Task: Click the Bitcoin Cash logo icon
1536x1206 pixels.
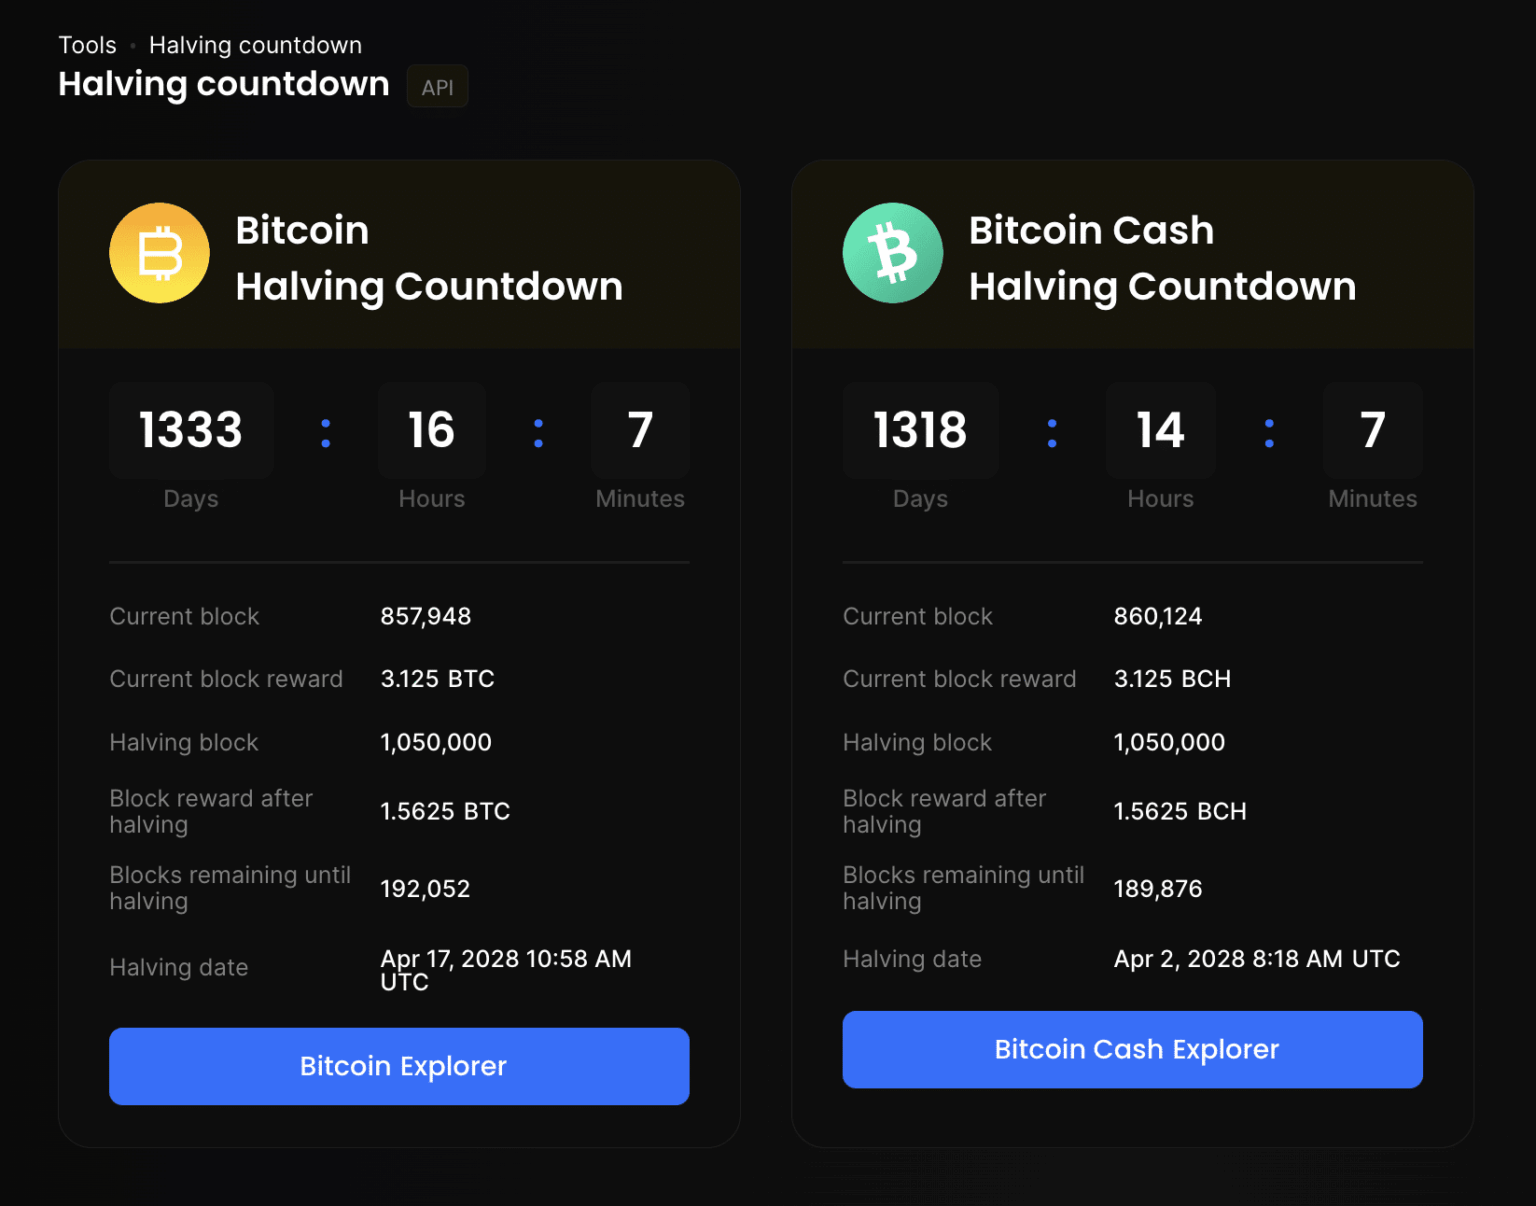Action: (893, 253)
